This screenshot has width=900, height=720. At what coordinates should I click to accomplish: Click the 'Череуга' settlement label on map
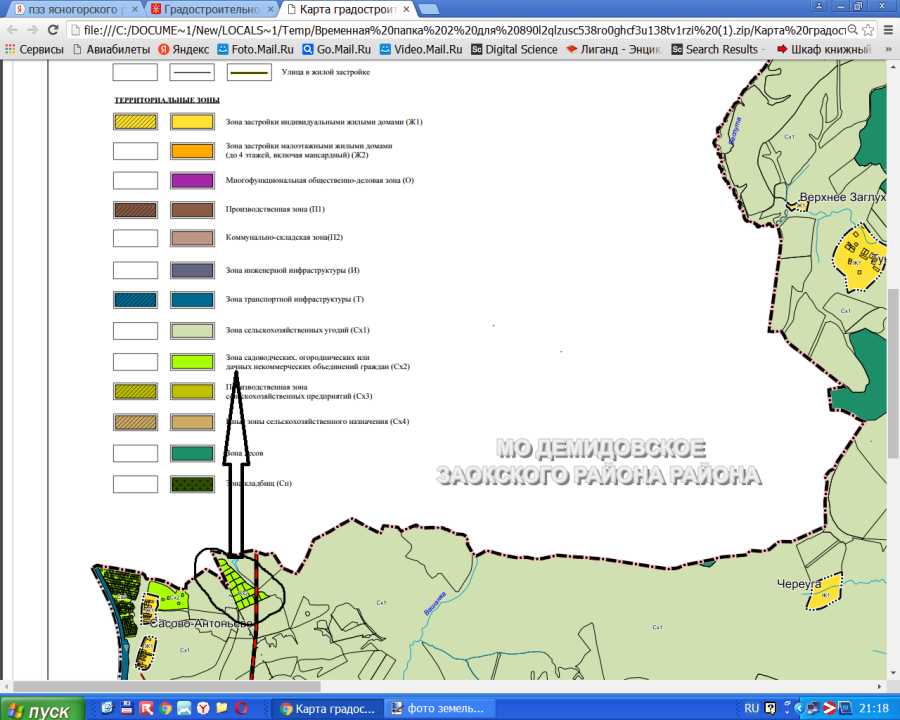coord(799,584)
